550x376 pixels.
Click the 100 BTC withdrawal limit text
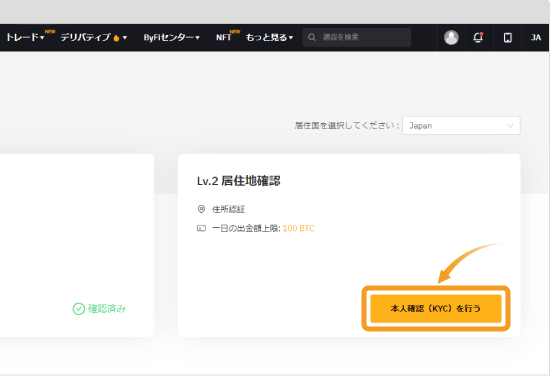[299, 228]
